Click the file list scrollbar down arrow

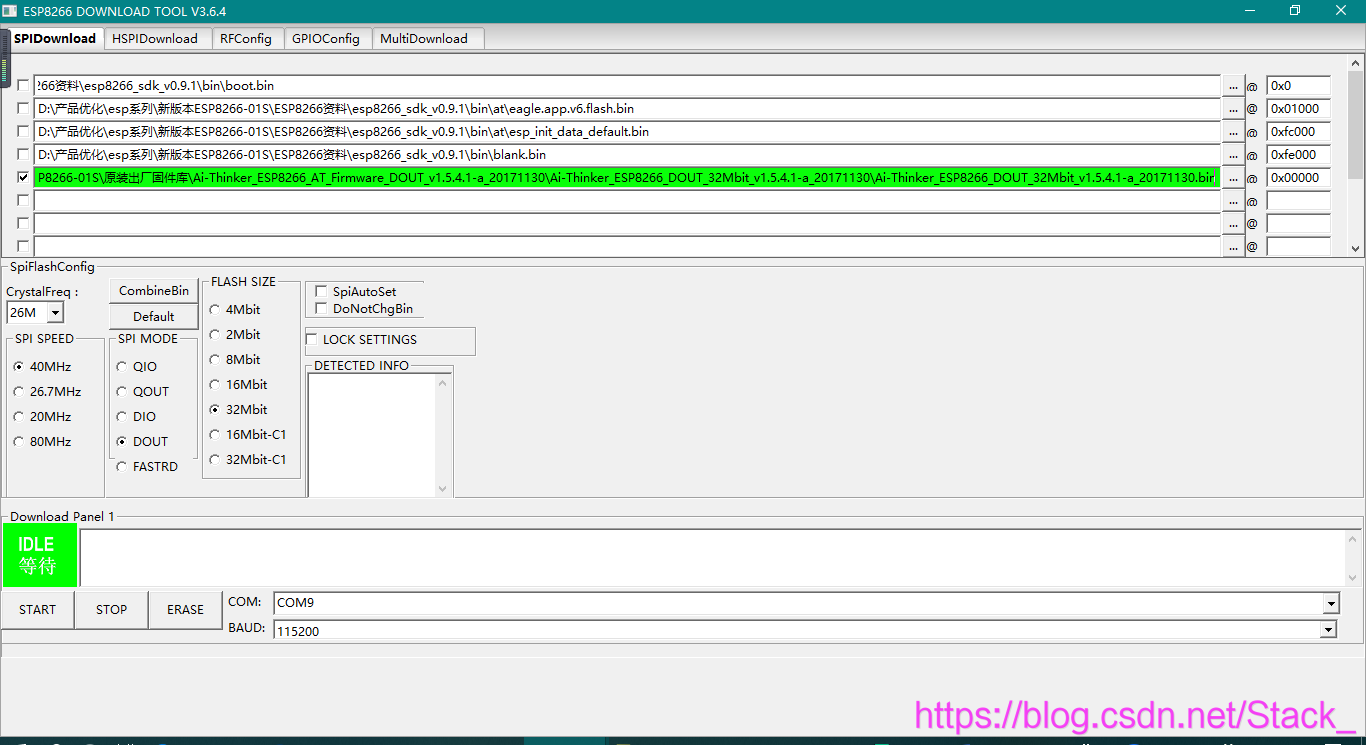pos(1355,248)
